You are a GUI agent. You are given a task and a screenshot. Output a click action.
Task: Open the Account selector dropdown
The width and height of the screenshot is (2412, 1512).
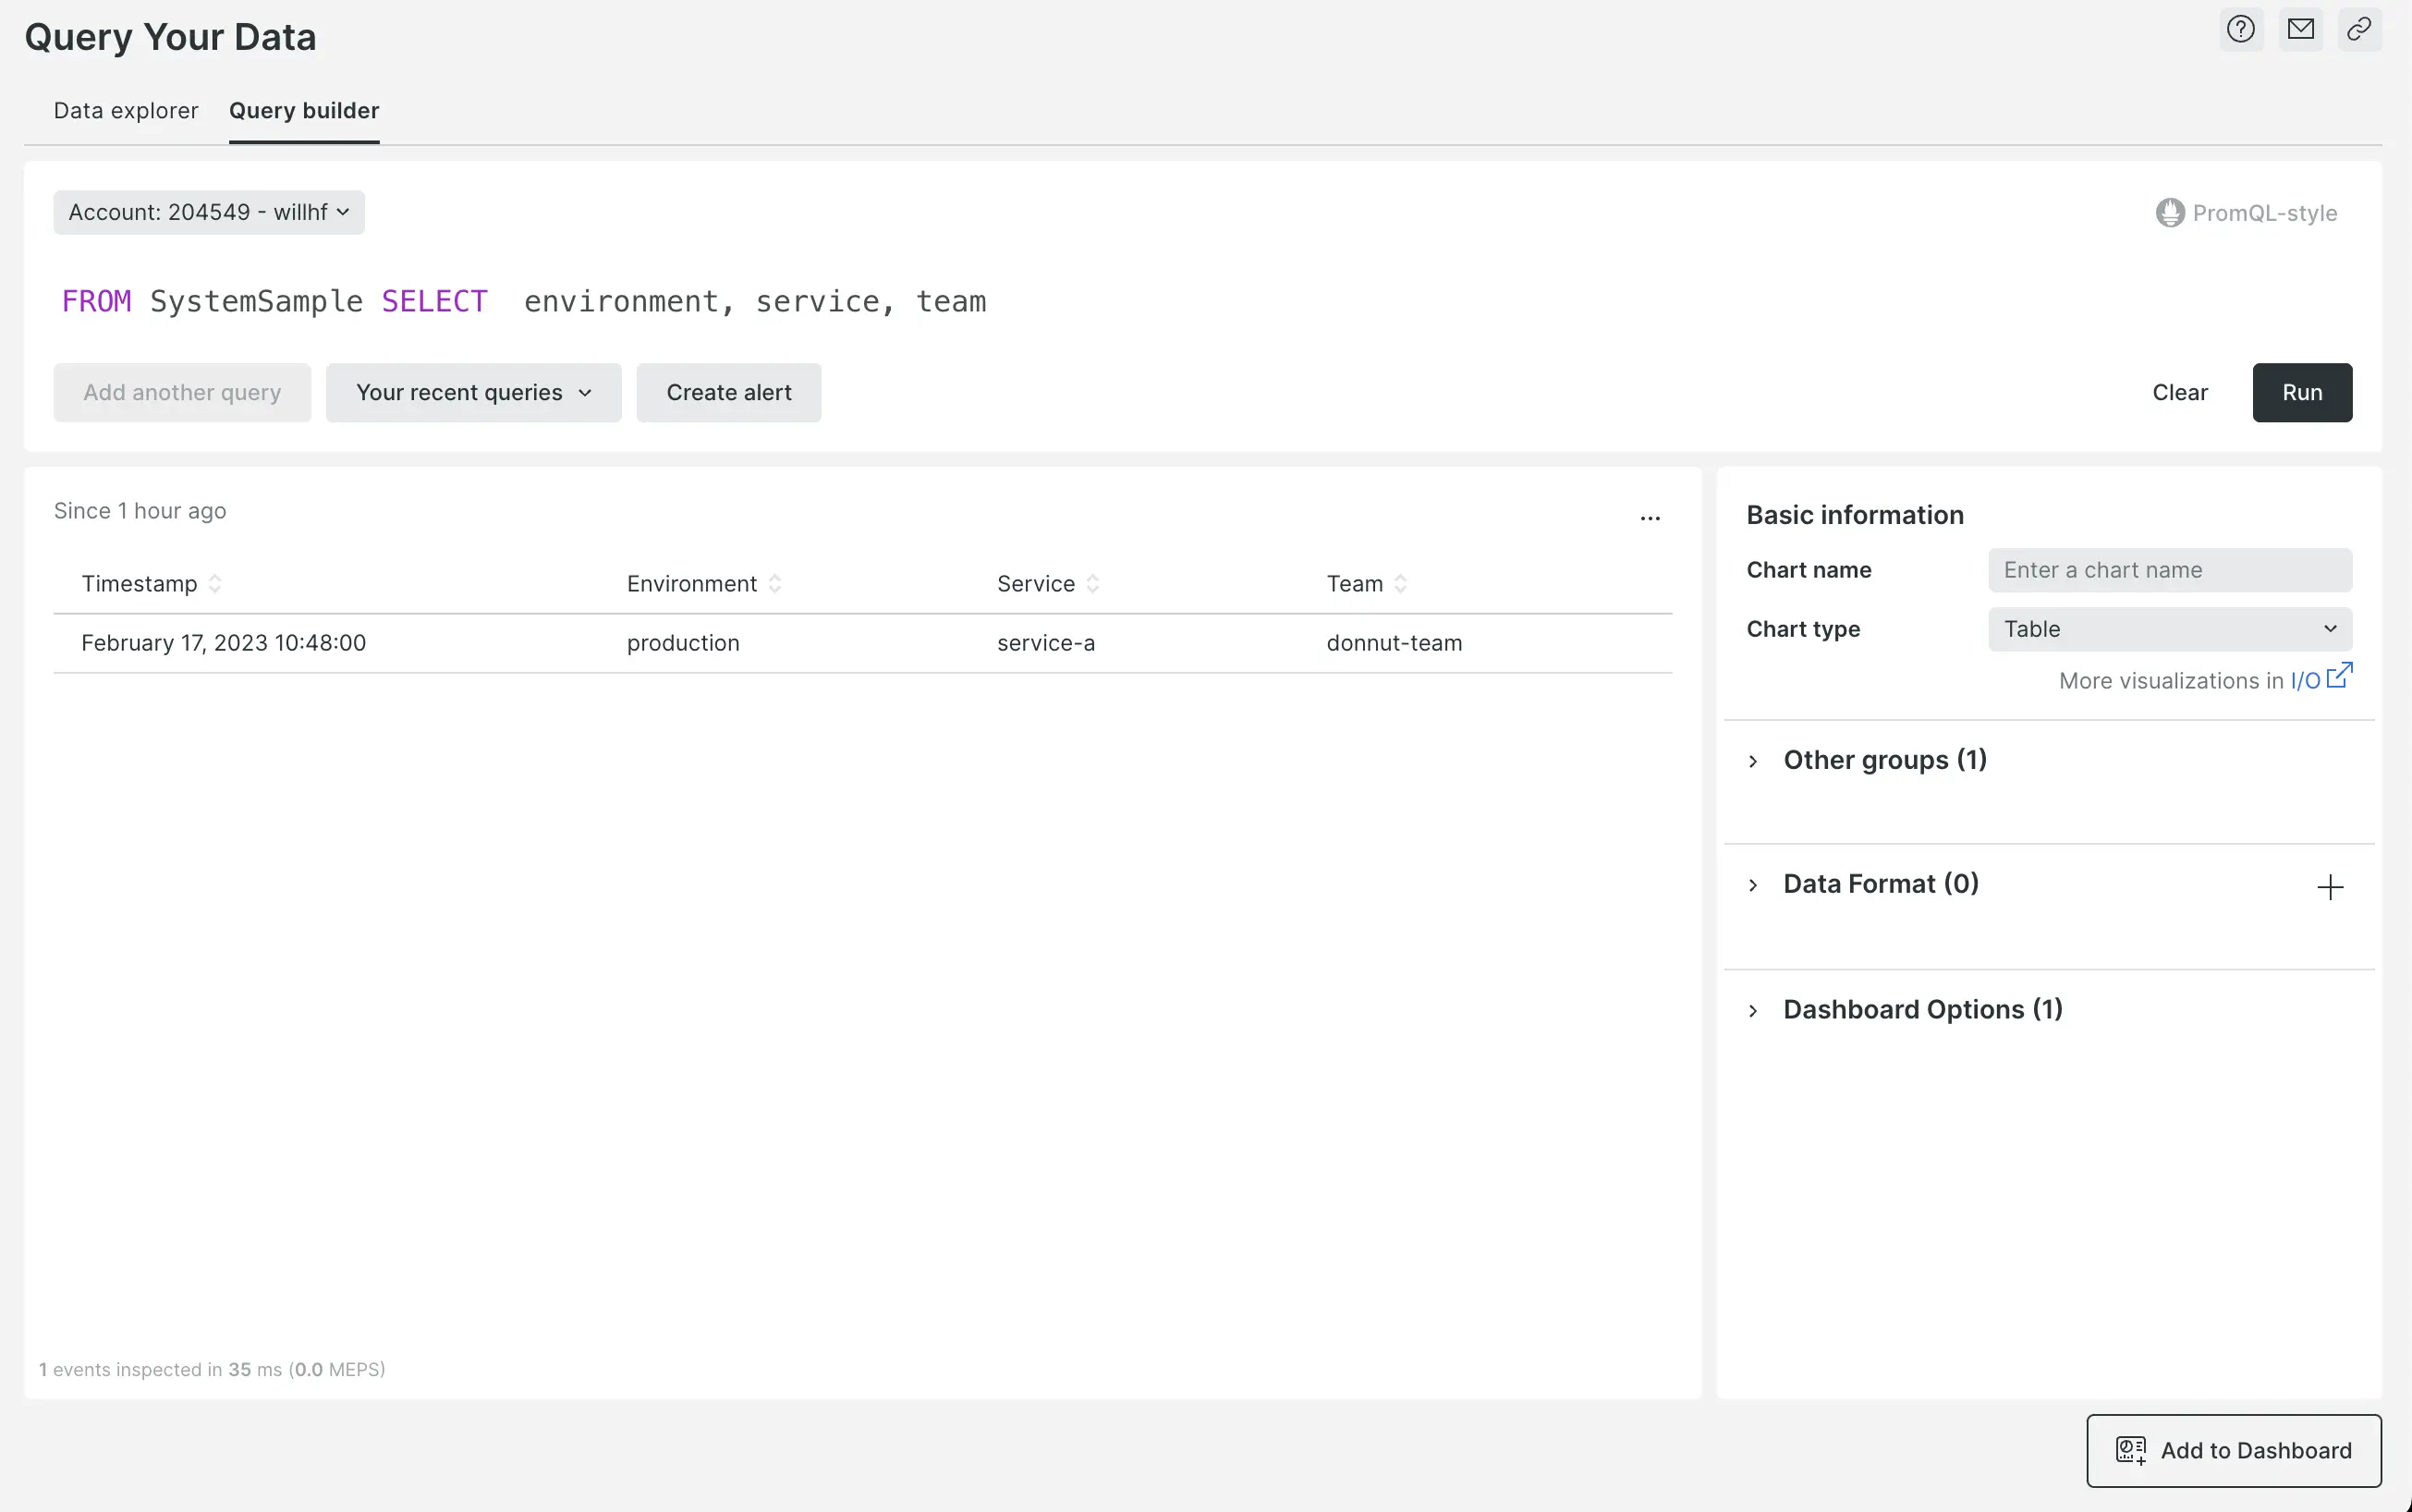click(207, 213)
